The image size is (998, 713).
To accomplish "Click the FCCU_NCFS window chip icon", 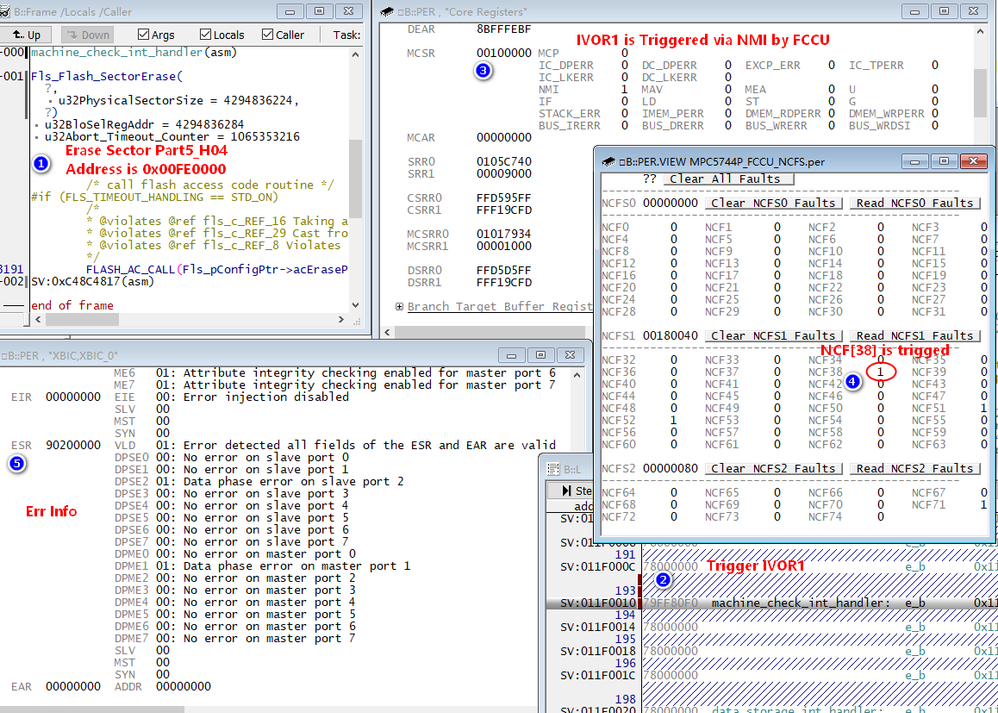I will click(608, 162).
